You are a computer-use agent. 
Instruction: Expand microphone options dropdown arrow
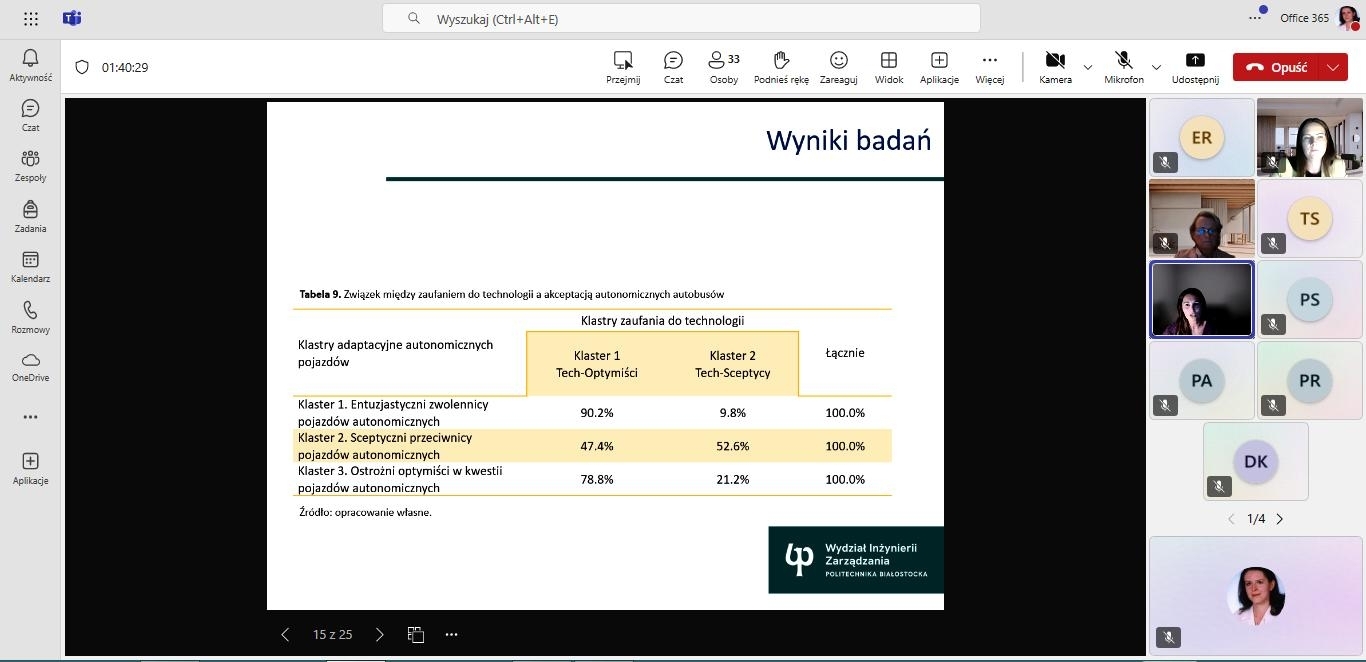1157,68
